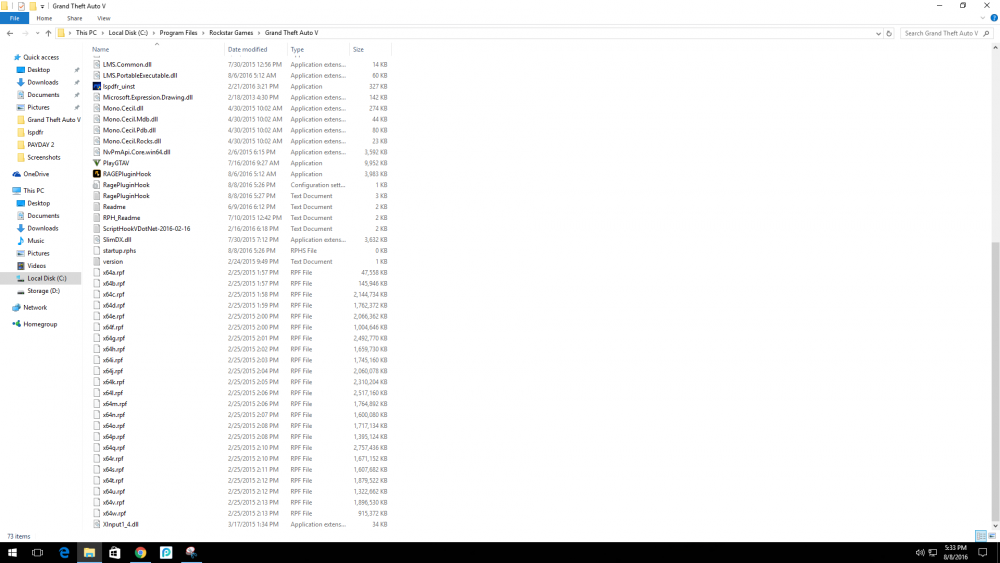This screenshot has width=1000, height=563.
Task: Select the lspdfr_uinst application icon
Action: 97,86
